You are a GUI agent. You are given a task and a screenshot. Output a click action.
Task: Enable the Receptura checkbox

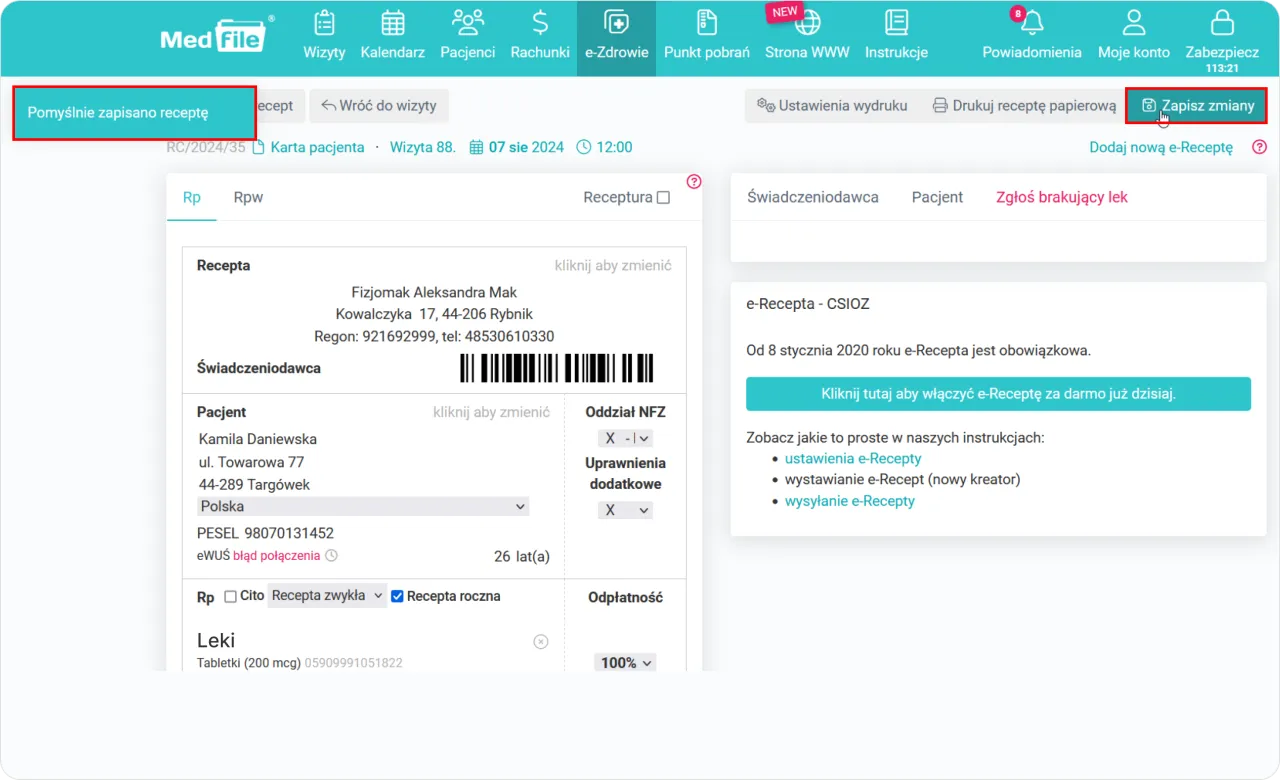663,198
